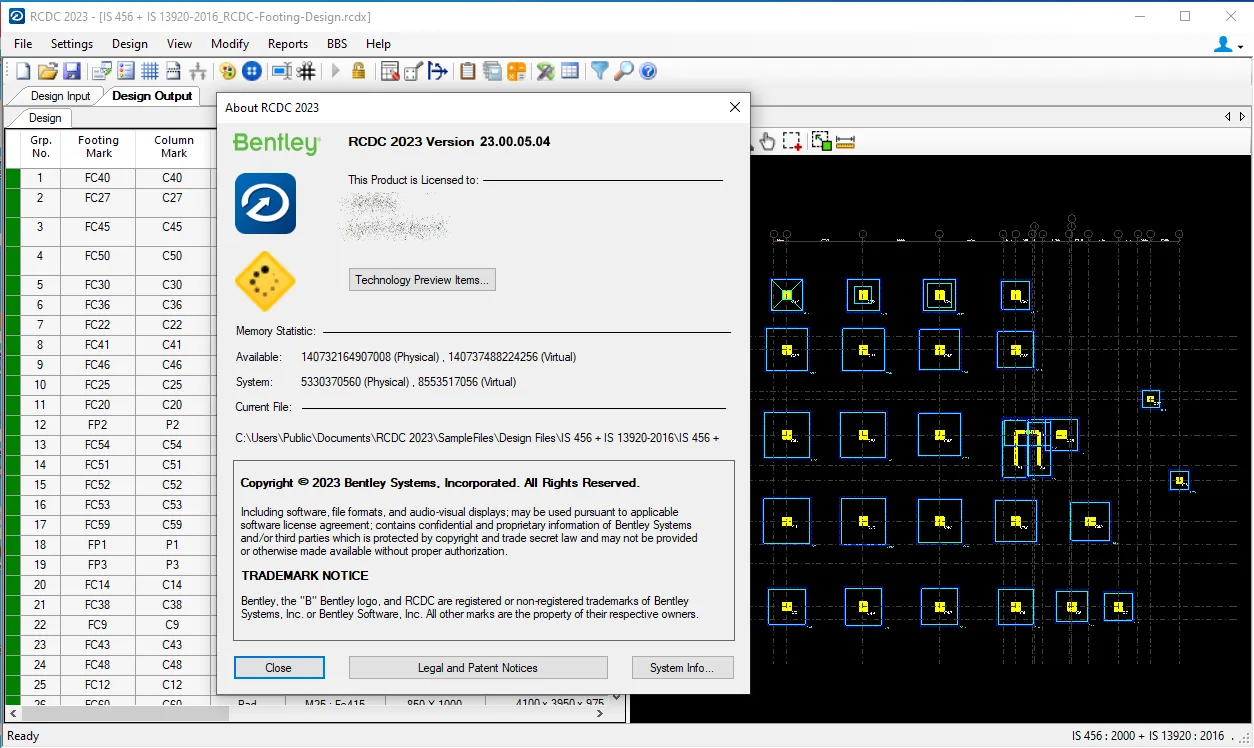
Task: Open Legal and Patent Notices
Action: 478,668
